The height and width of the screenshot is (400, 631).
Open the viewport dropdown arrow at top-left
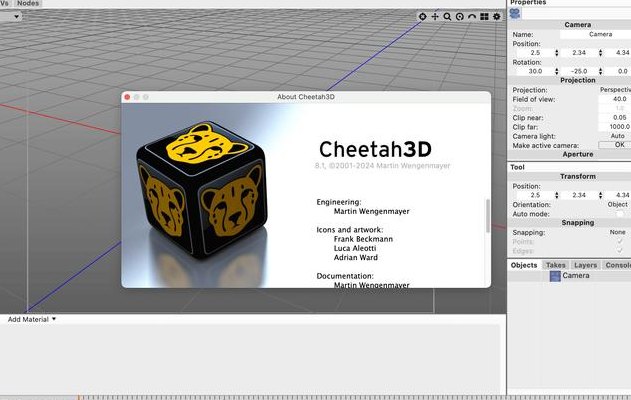[16, 16]
